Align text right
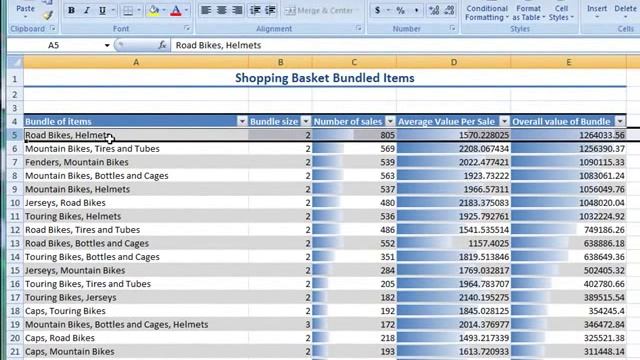 237,10
